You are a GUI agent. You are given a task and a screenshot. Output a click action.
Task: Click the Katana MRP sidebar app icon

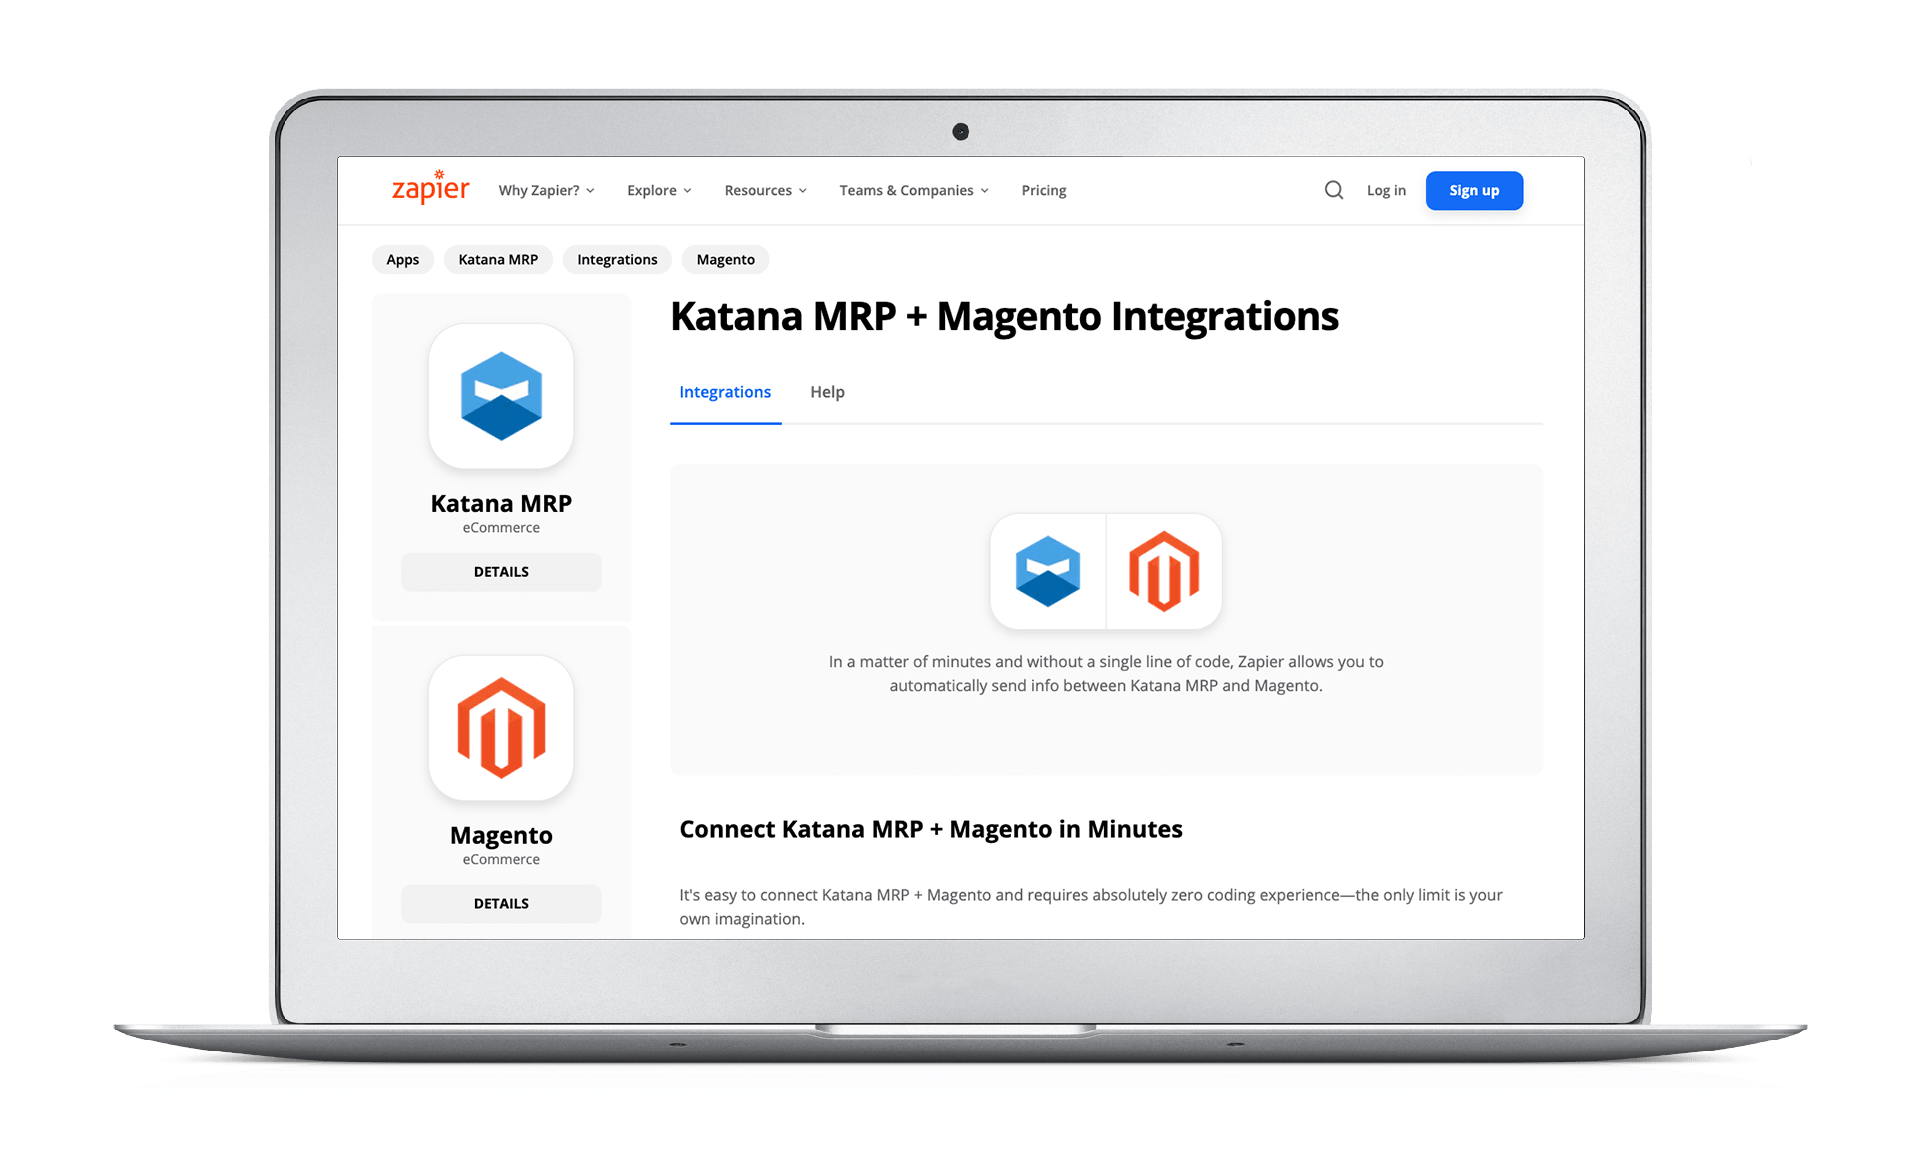501,396
